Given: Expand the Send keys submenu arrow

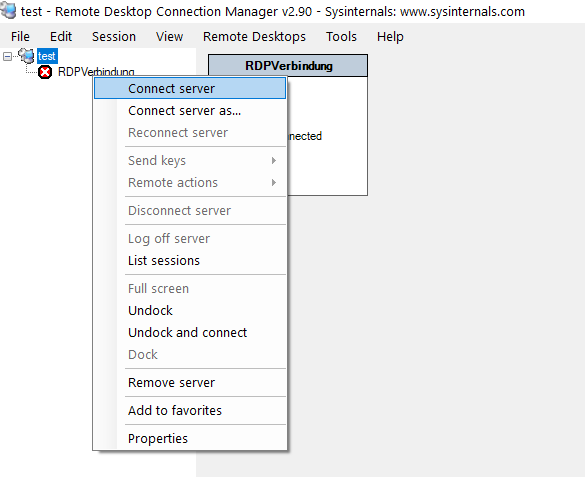Looking at the screenshot, I should coord(274,161).
